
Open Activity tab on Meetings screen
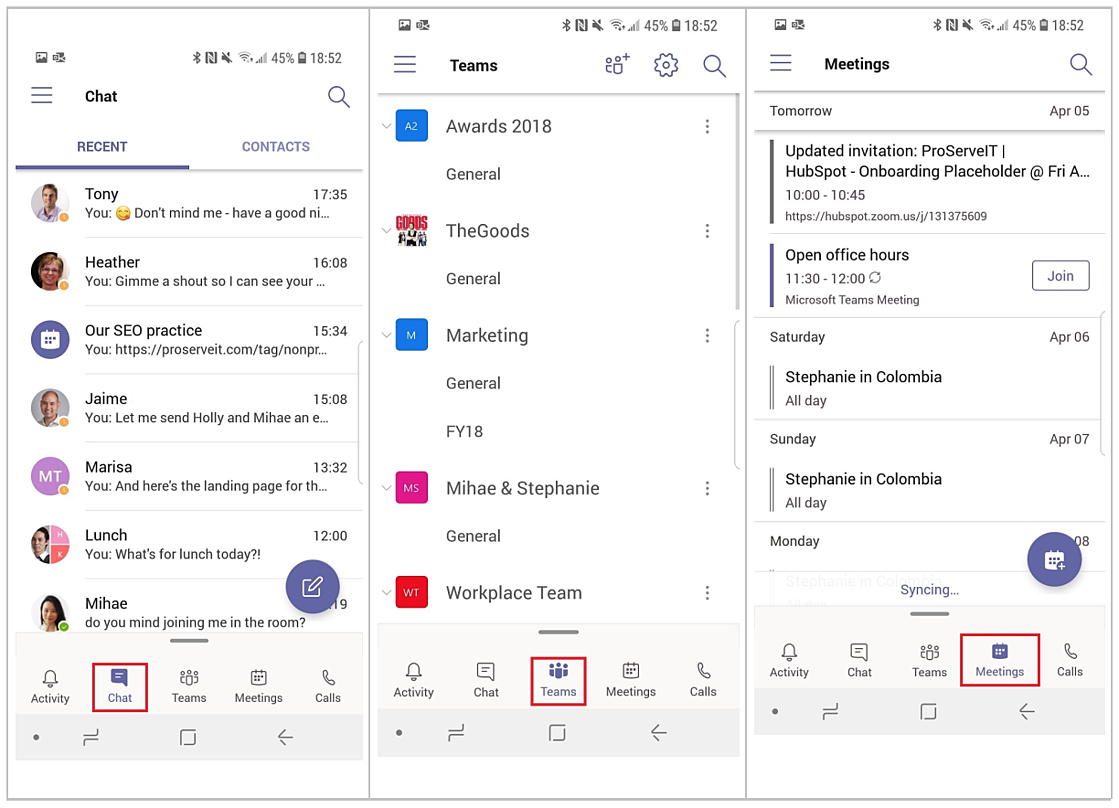click(x=789, y=660)
